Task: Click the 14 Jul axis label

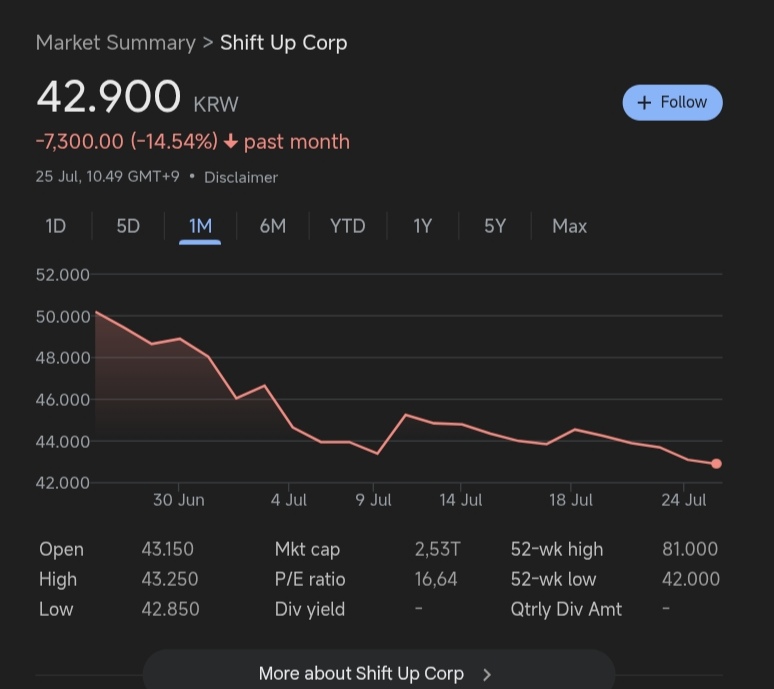Action: tap(461, 500)
